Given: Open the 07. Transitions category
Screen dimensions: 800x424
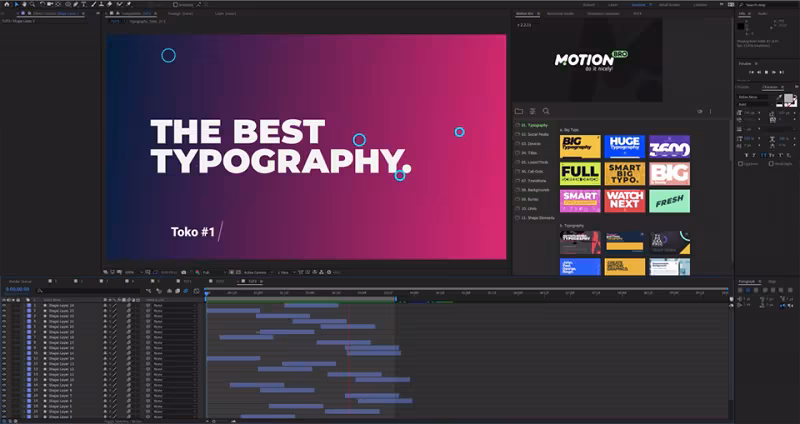Looking at the screenshot, I should tap(534, 181).
